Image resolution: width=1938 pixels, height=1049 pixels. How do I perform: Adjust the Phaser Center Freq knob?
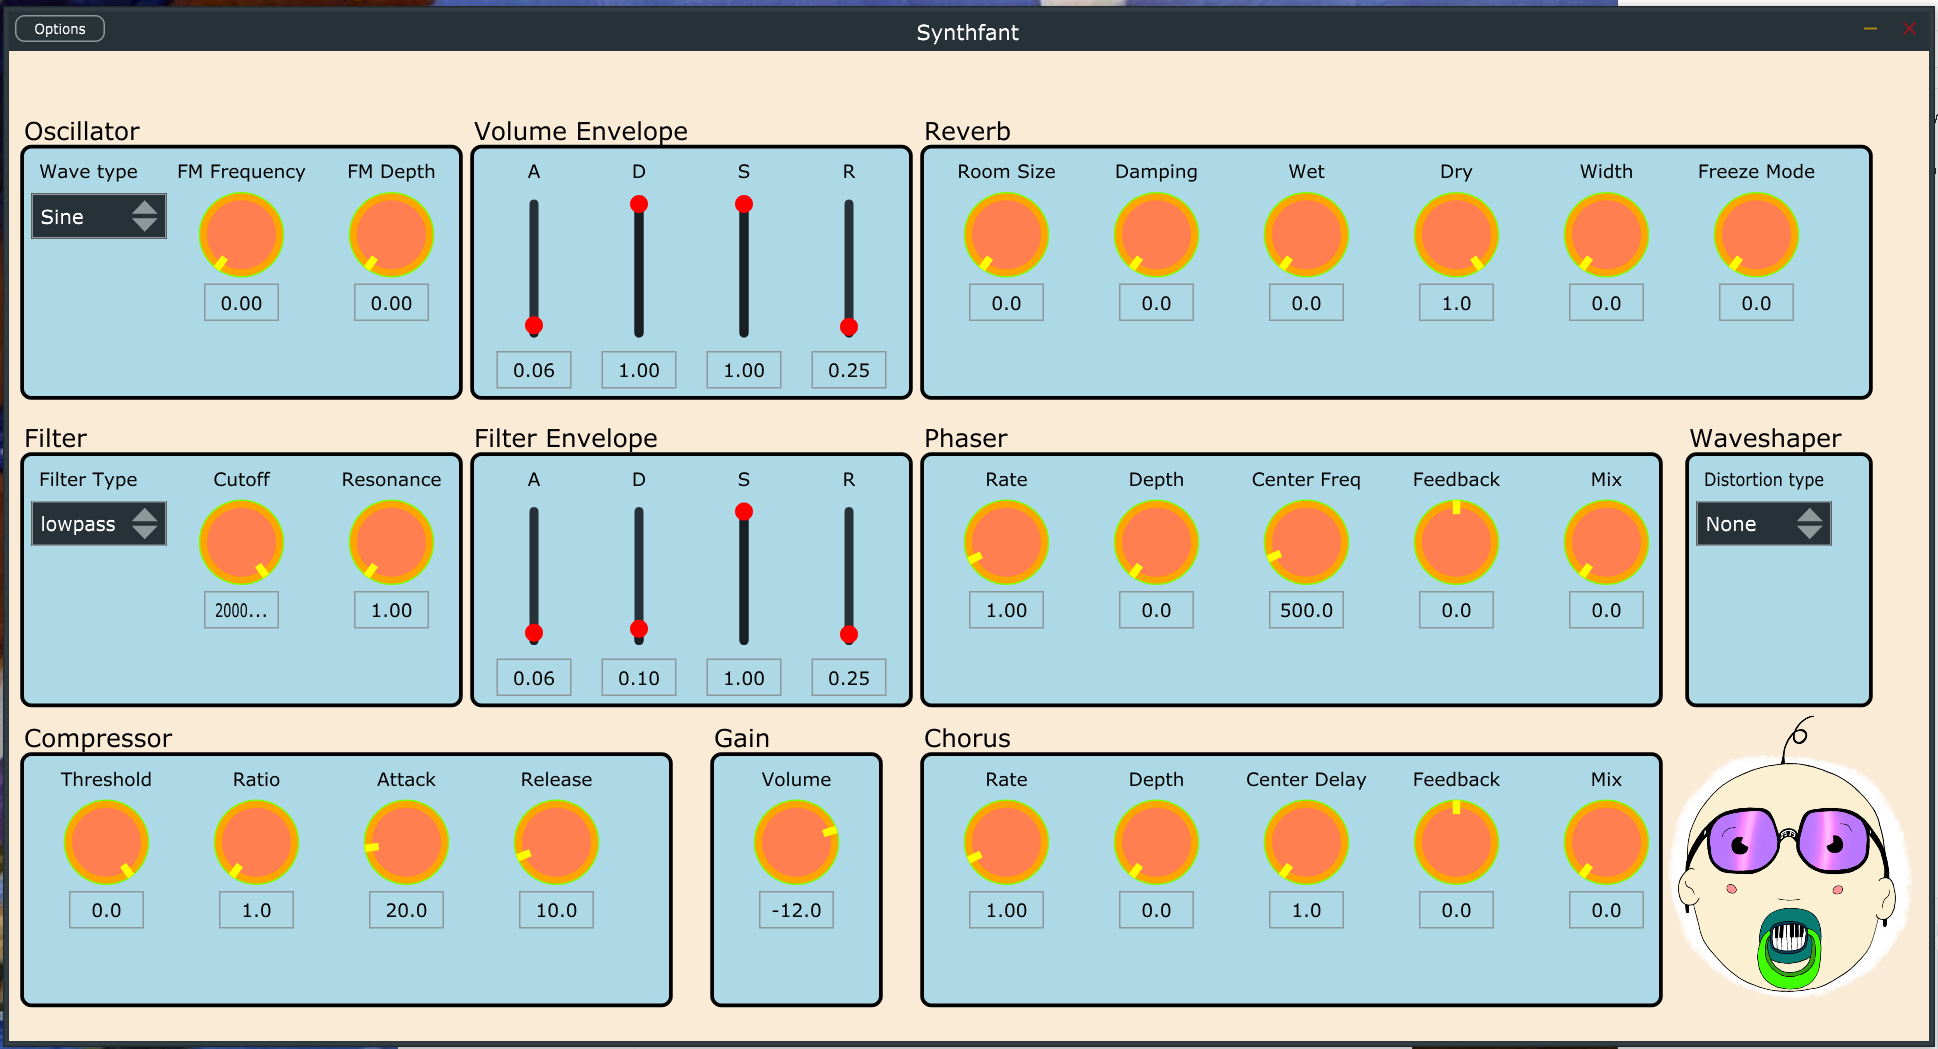[x=1306, y=541]
